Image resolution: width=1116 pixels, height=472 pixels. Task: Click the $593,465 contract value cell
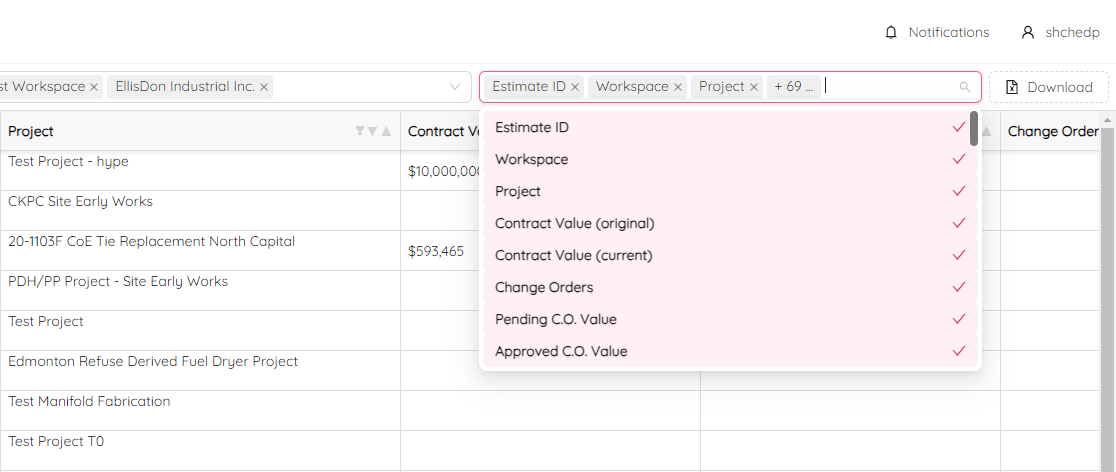point(436,251)
